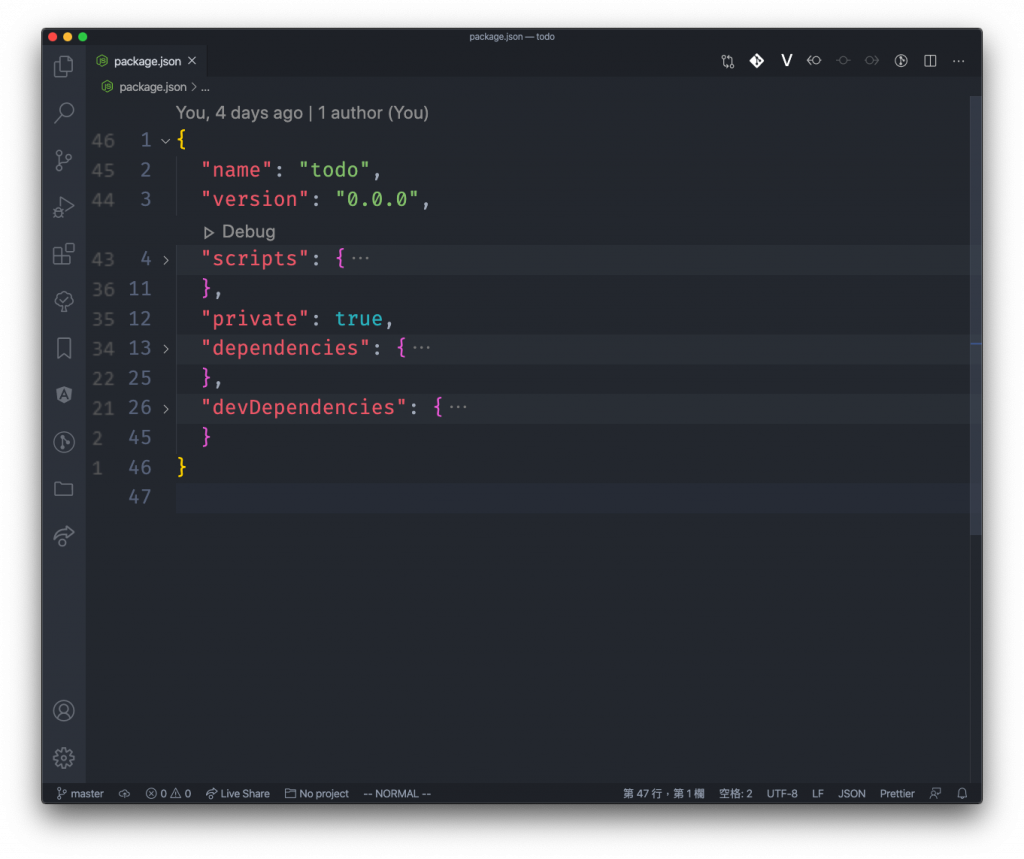Open notifications bell in status bar
The height and width of the screenshot is (859, 1024).
pyautogui.click(x=962, y=794)
